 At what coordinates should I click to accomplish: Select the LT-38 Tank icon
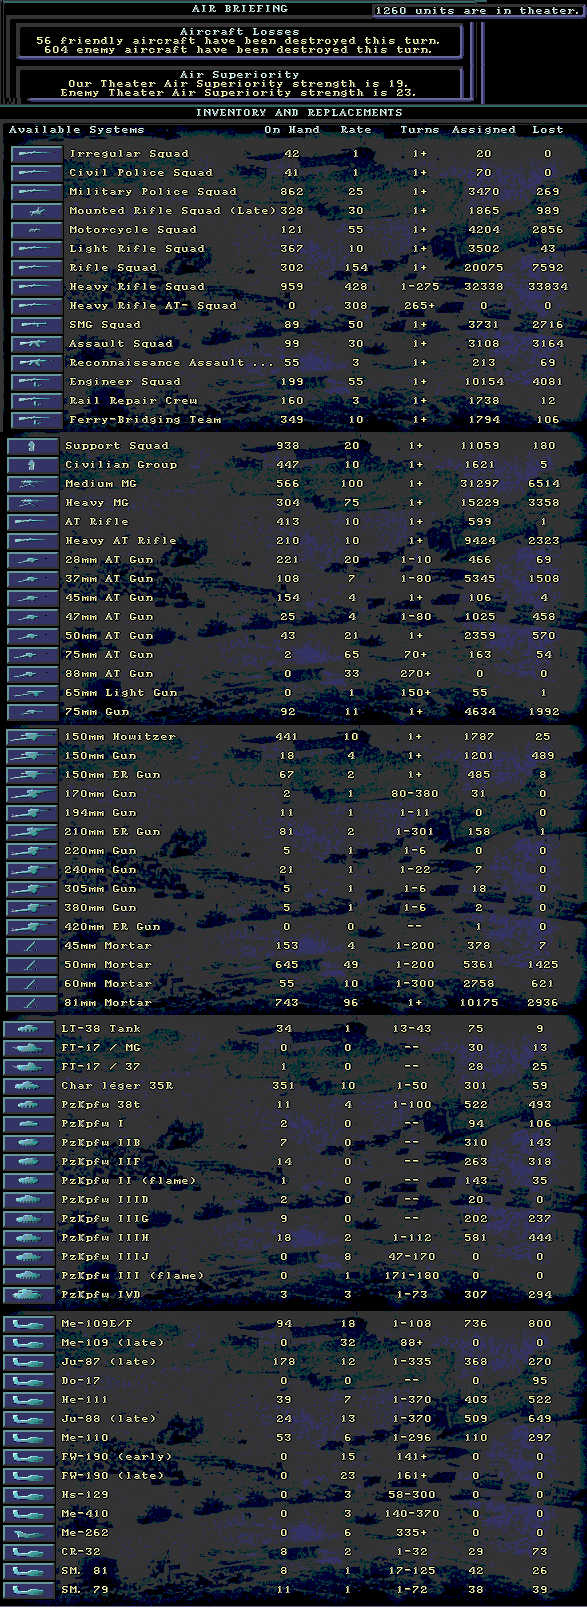pos(29,1029)
